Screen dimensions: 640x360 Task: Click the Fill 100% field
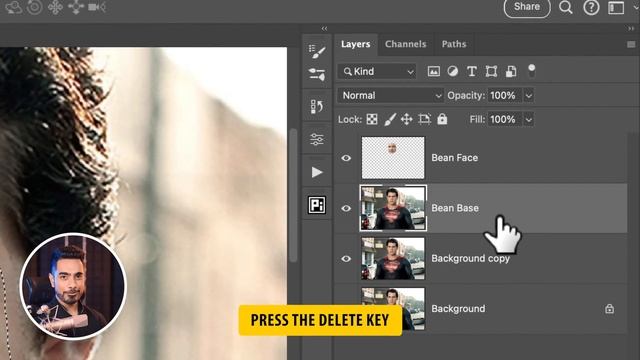tap(505, 120)
